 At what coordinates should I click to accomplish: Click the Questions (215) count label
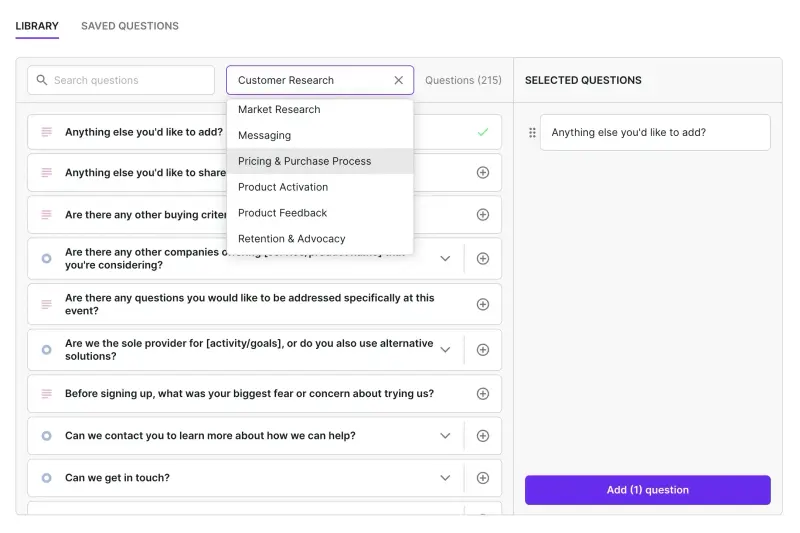tap(463, 80)
